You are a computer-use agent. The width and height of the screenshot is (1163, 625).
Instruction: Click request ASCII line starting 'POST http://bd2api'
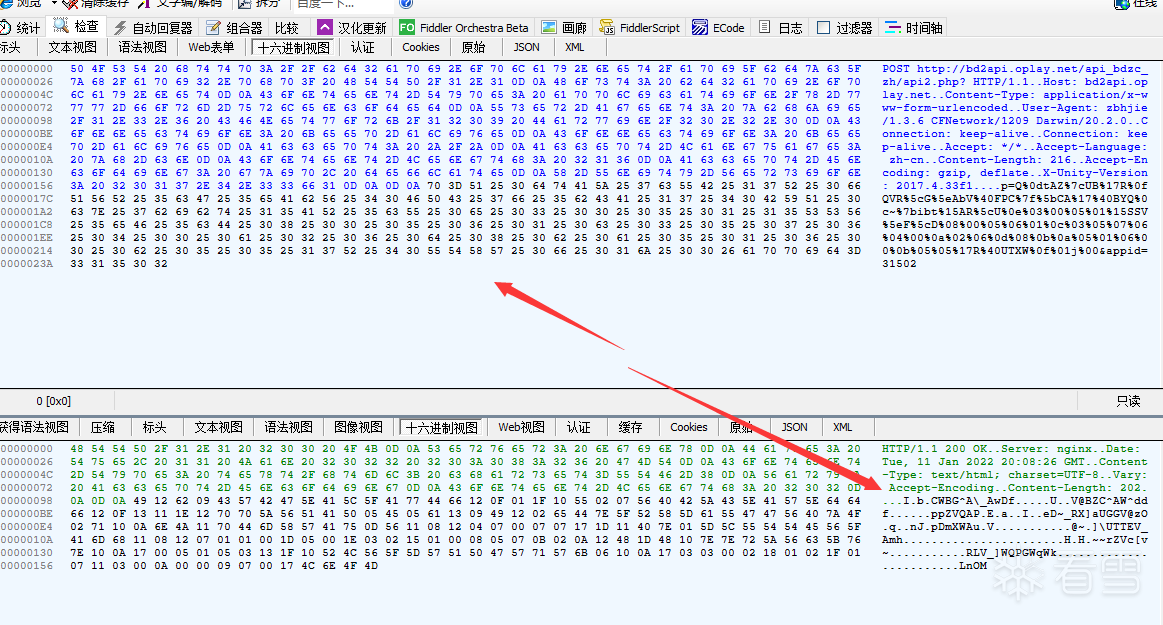[1015, 69]
